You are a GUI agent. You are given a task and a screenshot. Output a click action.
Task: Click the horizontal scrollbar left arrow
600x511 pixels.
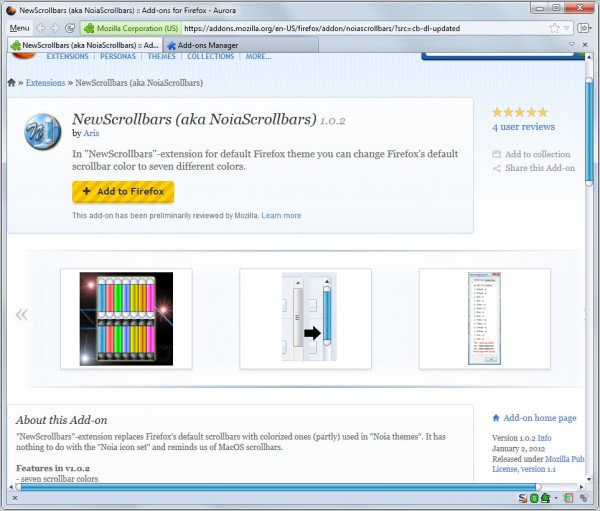point(11,487)
